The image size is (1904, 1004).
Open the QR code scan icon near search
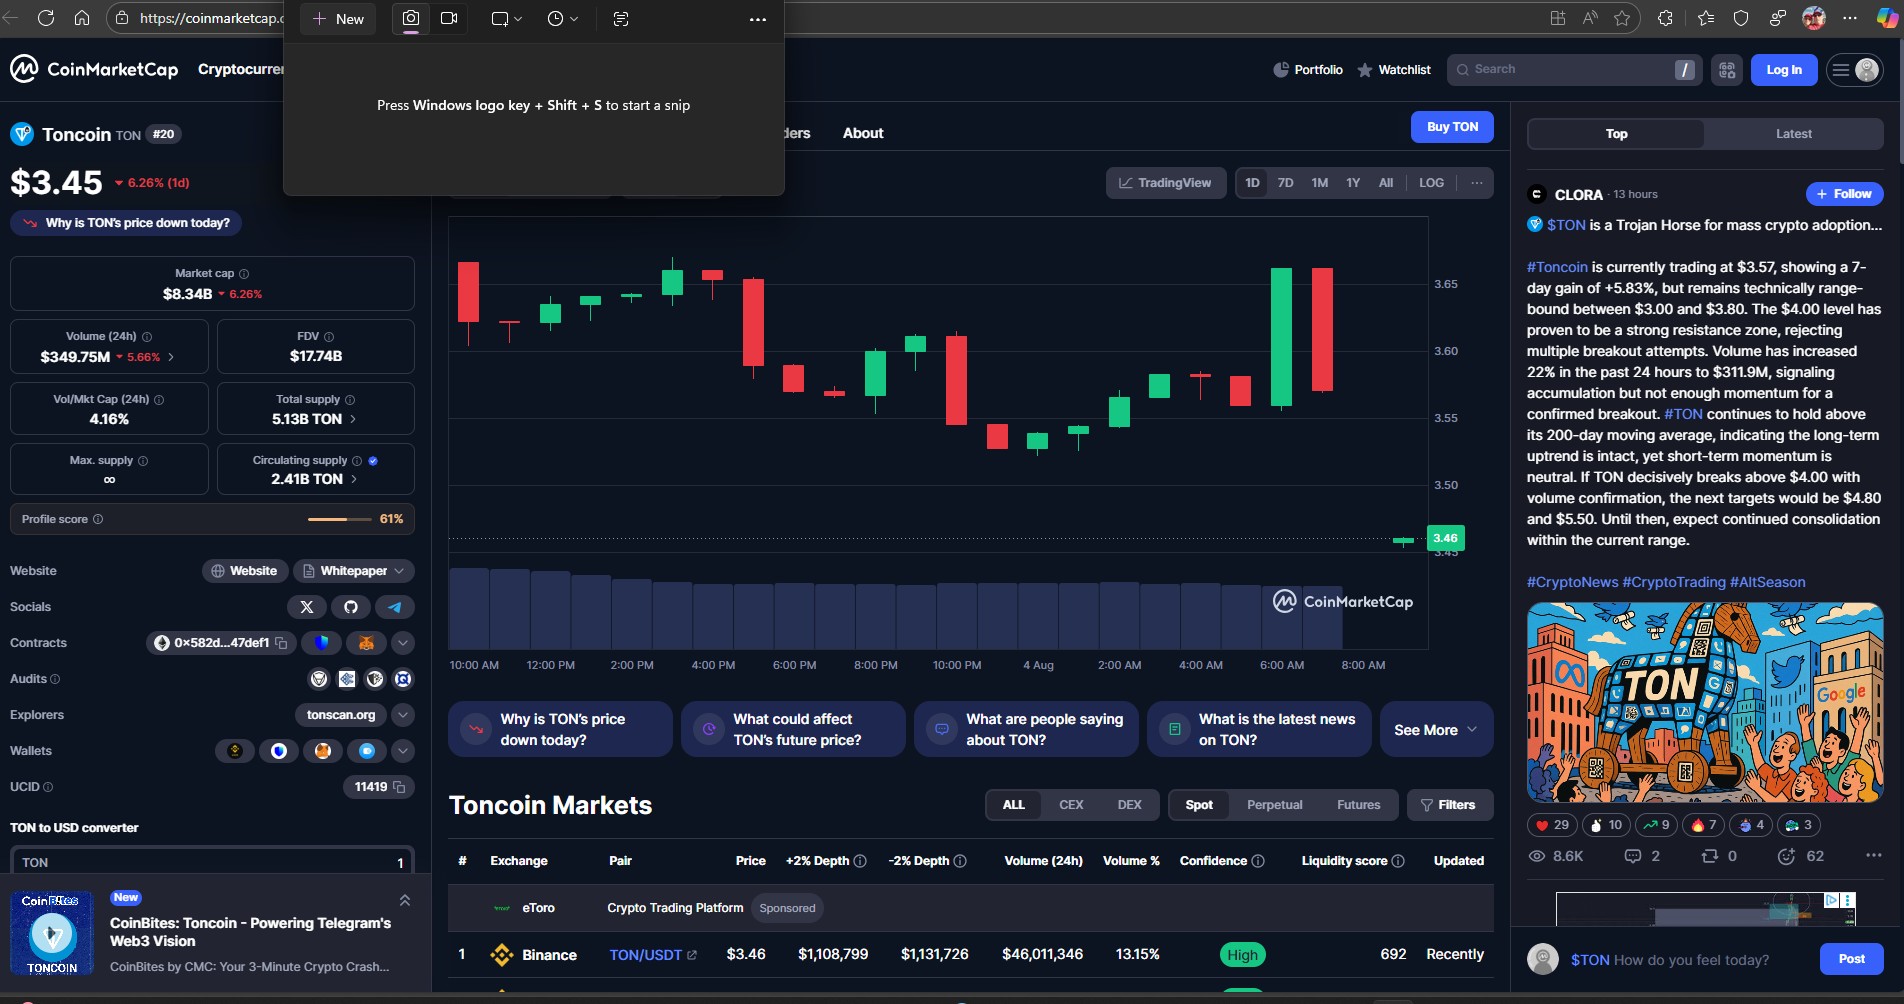[1727, 70]
